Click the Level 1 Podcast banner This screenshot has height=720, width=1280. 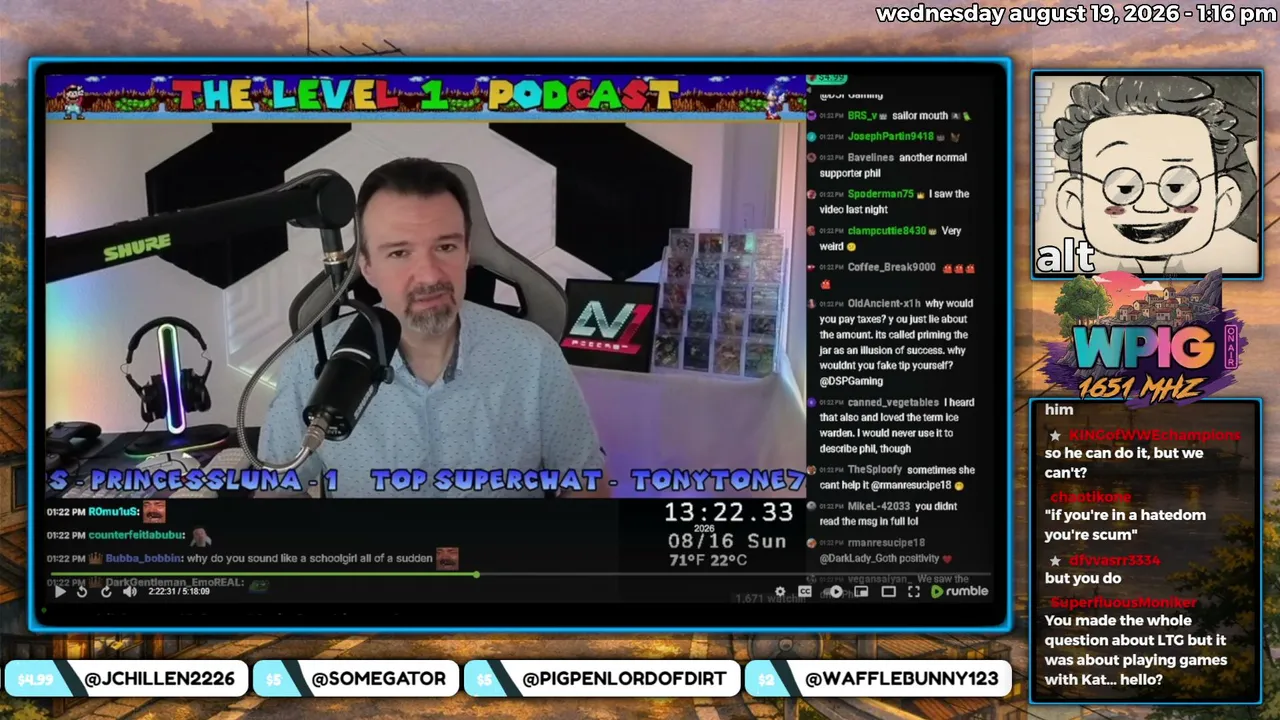point(425,95)
